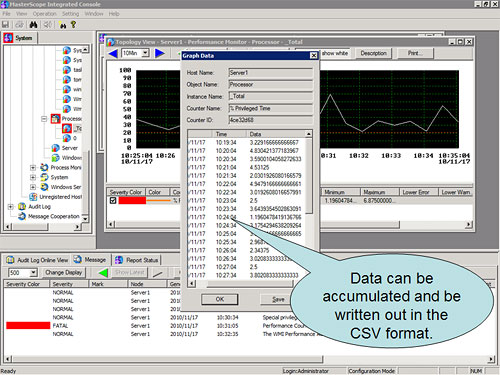
Task: Select the _Total instance icon in tree
Action: [x=67, y=128]
